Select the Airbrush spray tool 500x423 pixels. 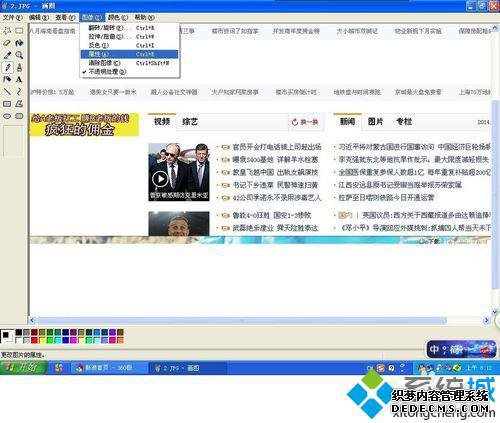[x=7, y=79]
